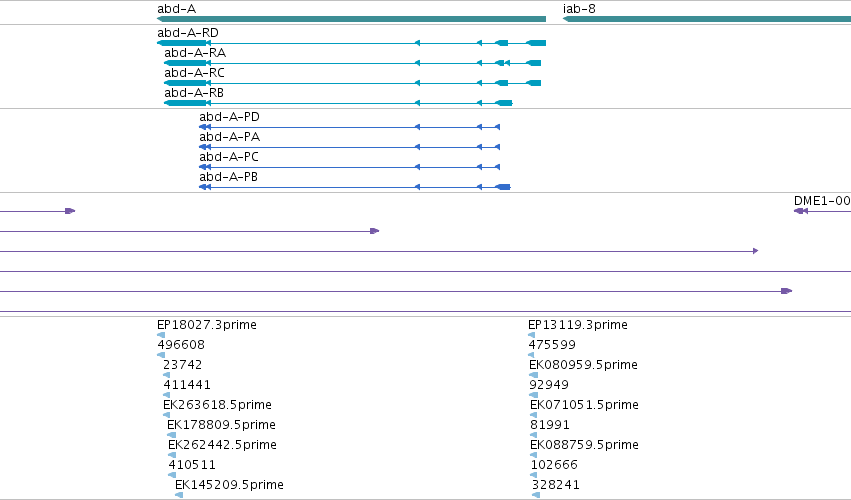Click the insertion marker below 475599
The height and width of the screenshot is (500, 851).
[531, 355]
